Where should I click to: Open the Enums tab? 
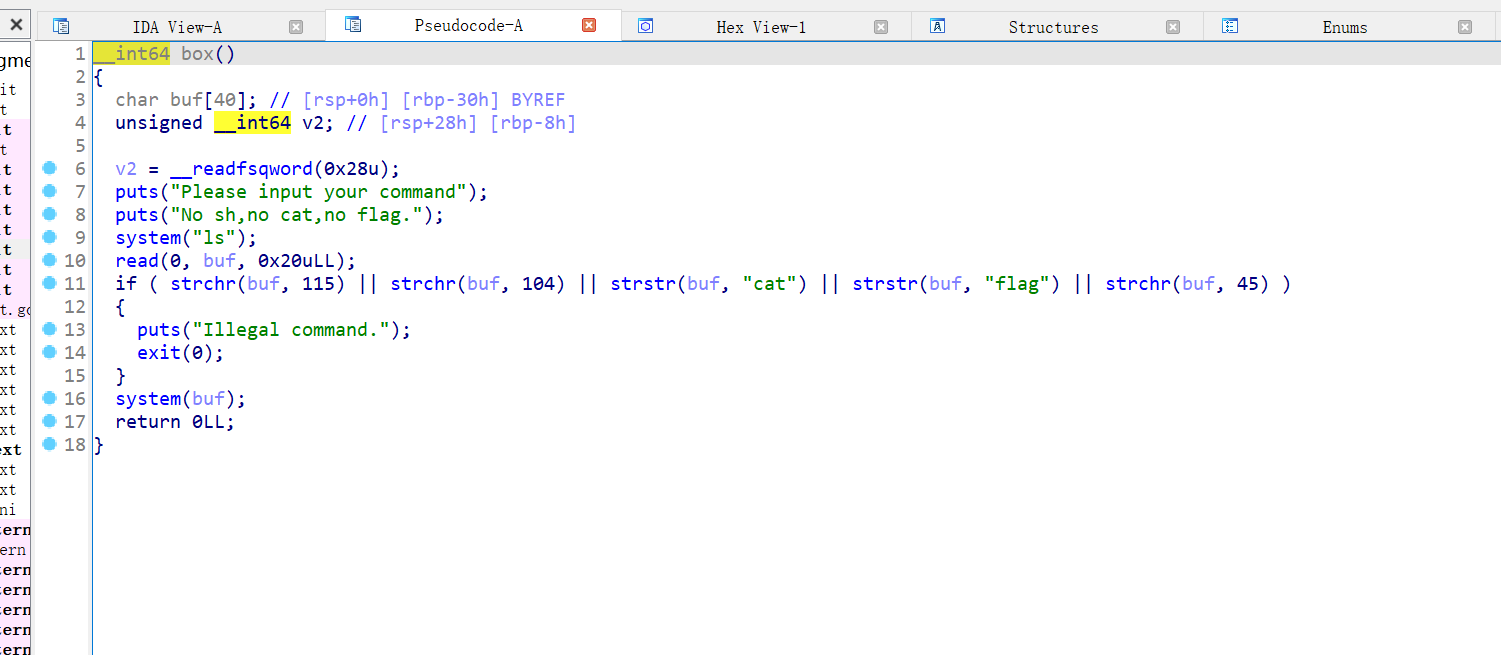(1345, 27)
